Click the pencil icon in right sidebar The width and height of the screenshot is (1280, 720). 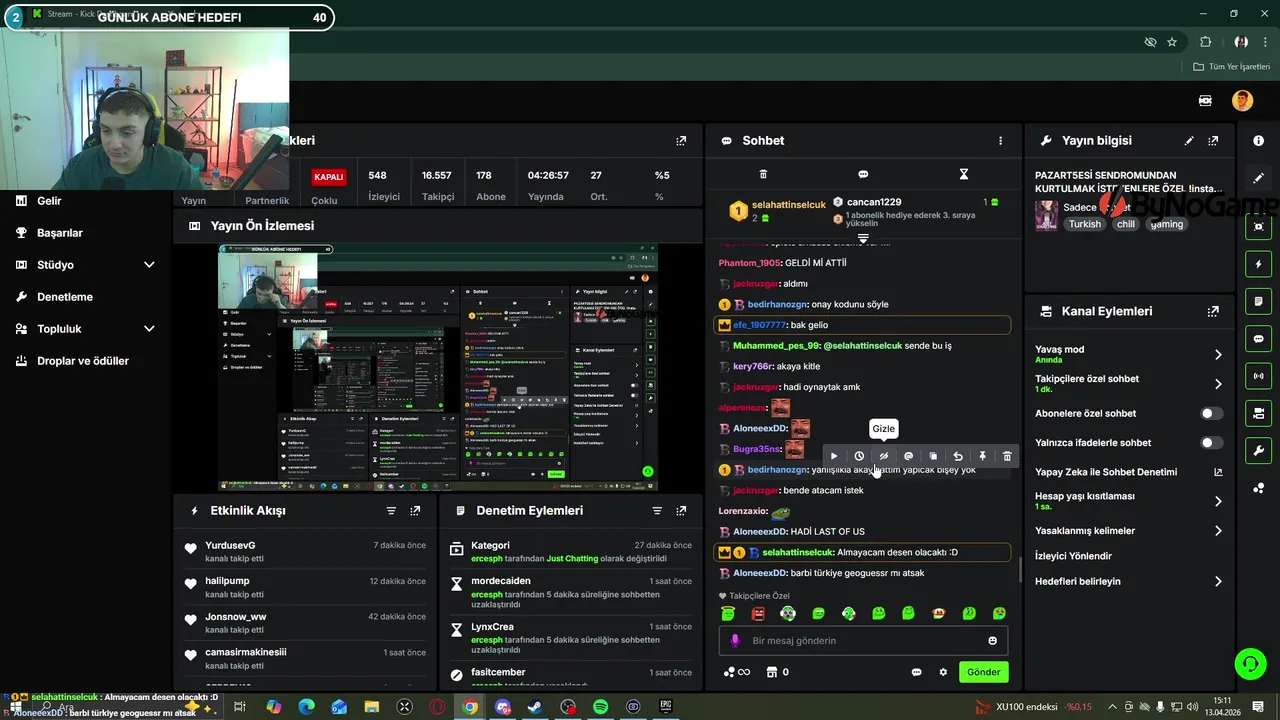pos(1258,178)
